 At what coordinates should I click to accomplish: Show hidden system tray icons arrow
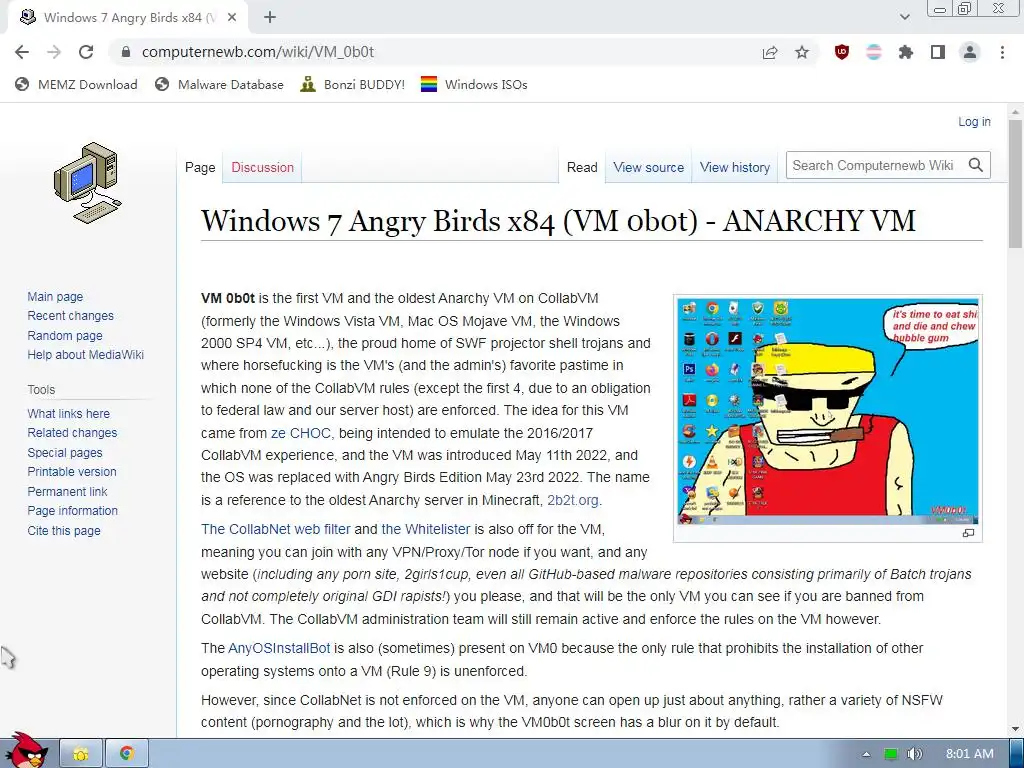(866, 754)
